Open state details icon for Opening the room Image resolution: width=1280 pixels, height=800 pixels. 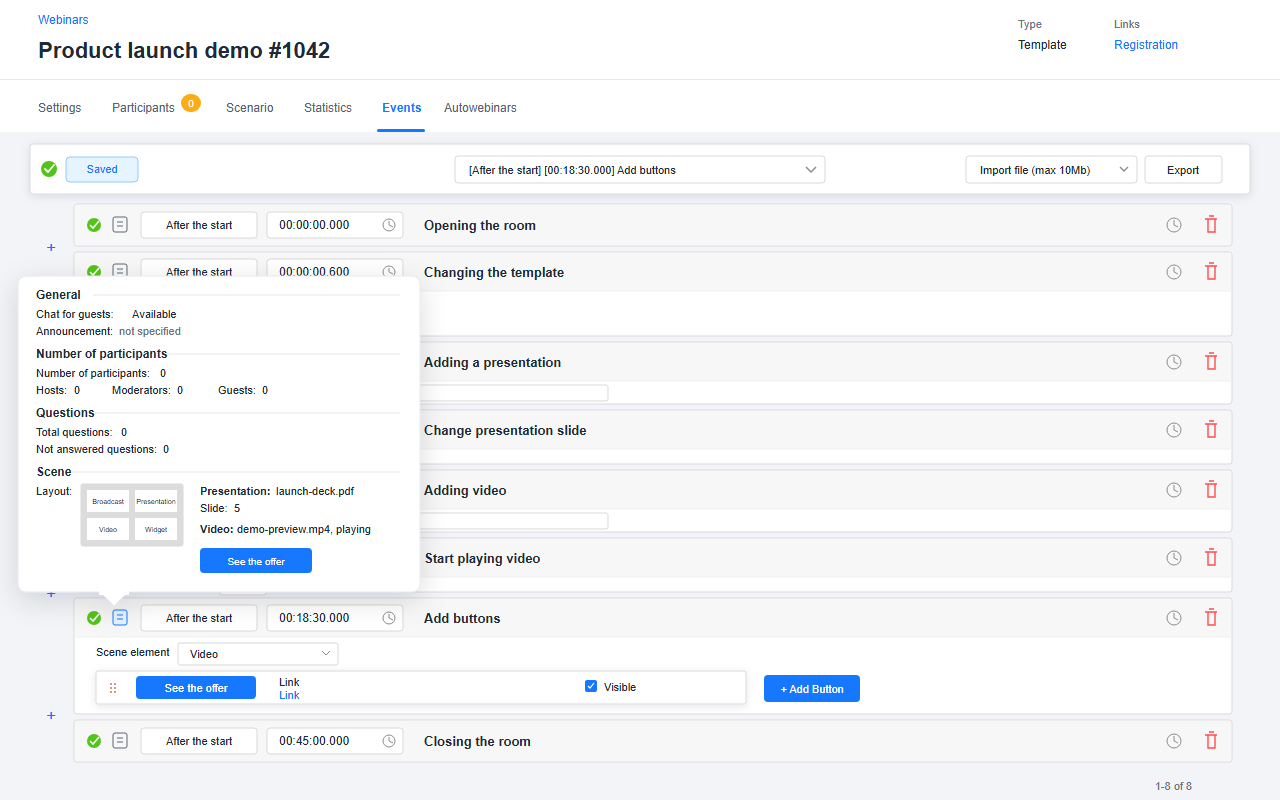[x=120, y=225]
